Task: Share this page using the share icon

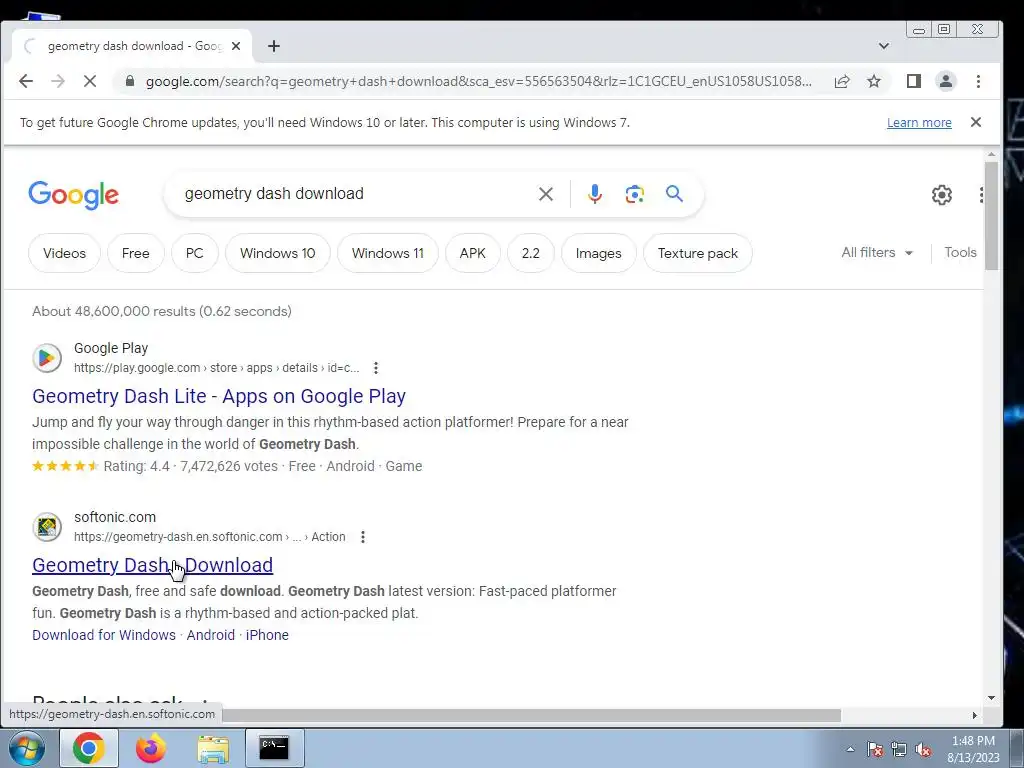Action: 842,81
